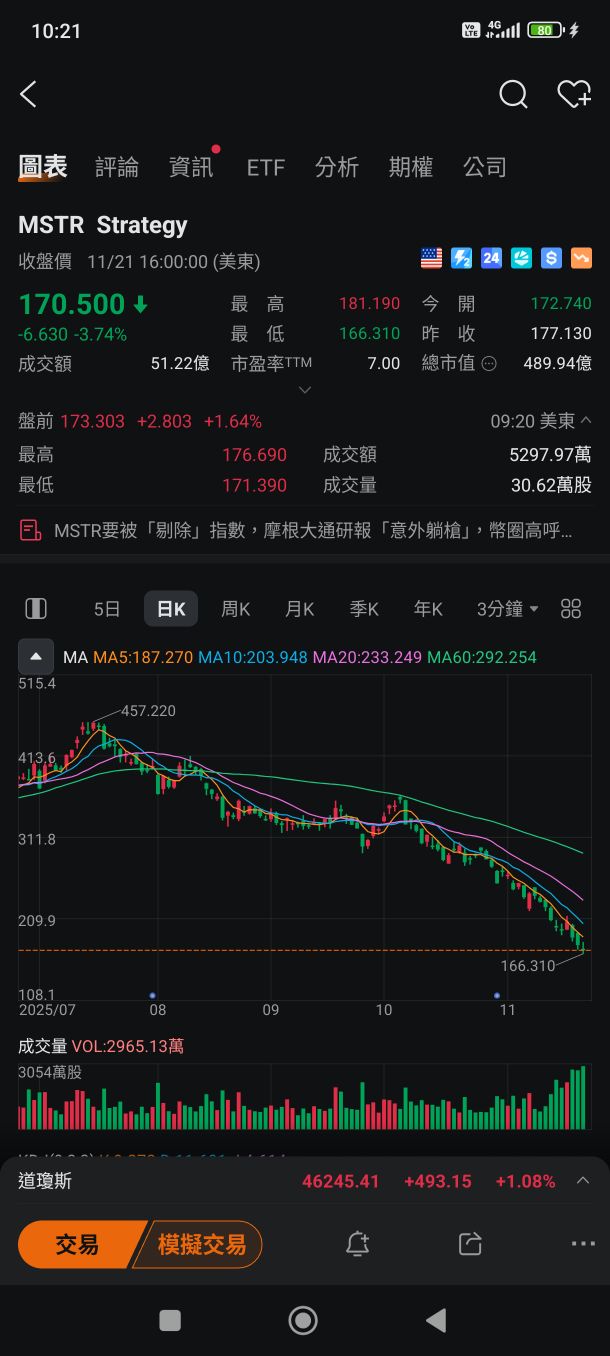This screenshot has width=610, height=1356.
Task: Tap the event dot below the 08 axis label
Action: coord(152,995)
